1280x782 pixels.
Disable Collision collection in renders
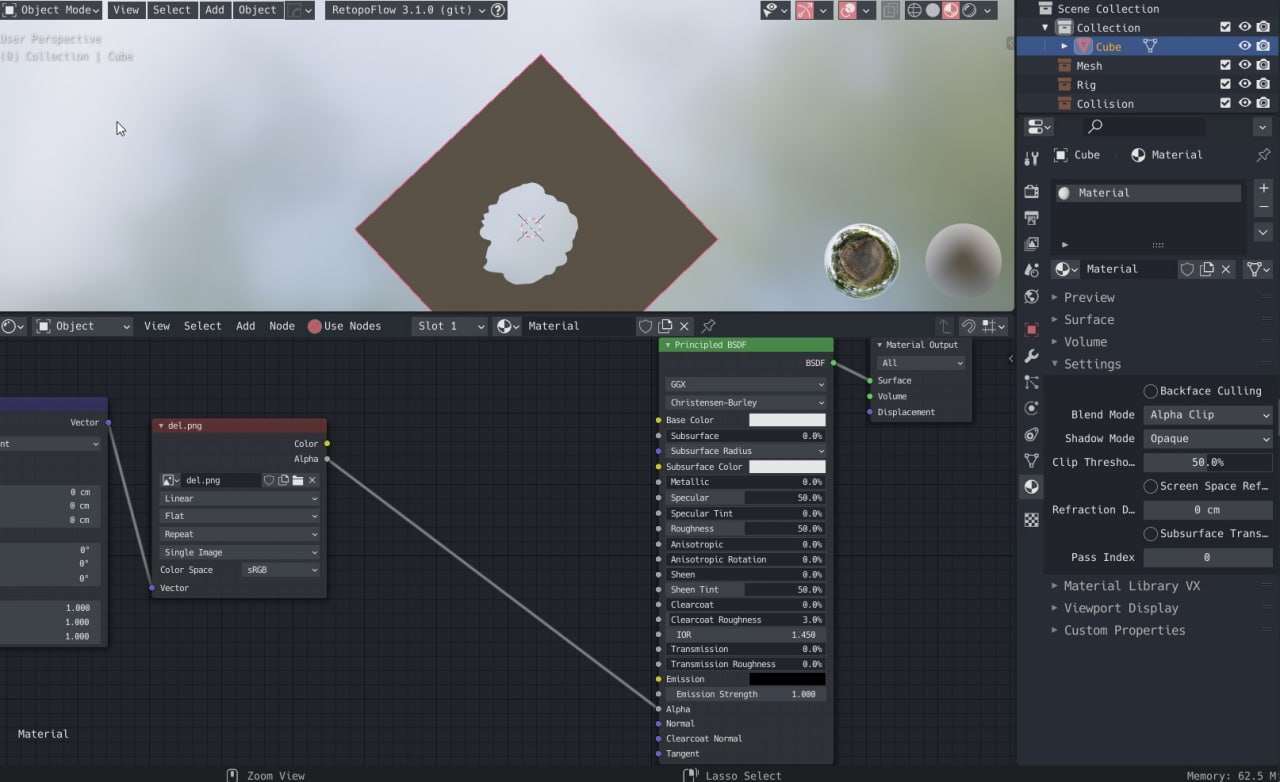click(x=1264, y=103)
